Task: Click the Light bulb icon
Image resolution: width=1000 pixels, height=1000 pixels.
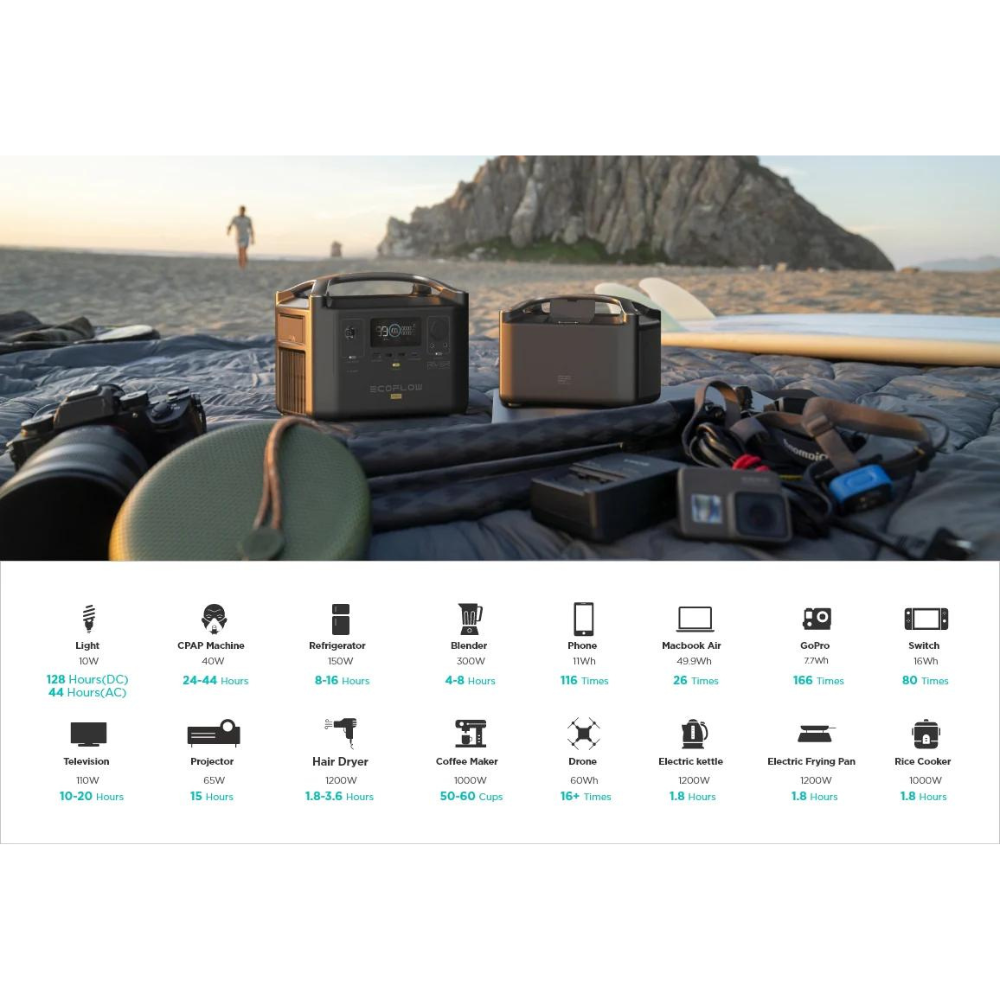Action: click(x=88, y=619)
